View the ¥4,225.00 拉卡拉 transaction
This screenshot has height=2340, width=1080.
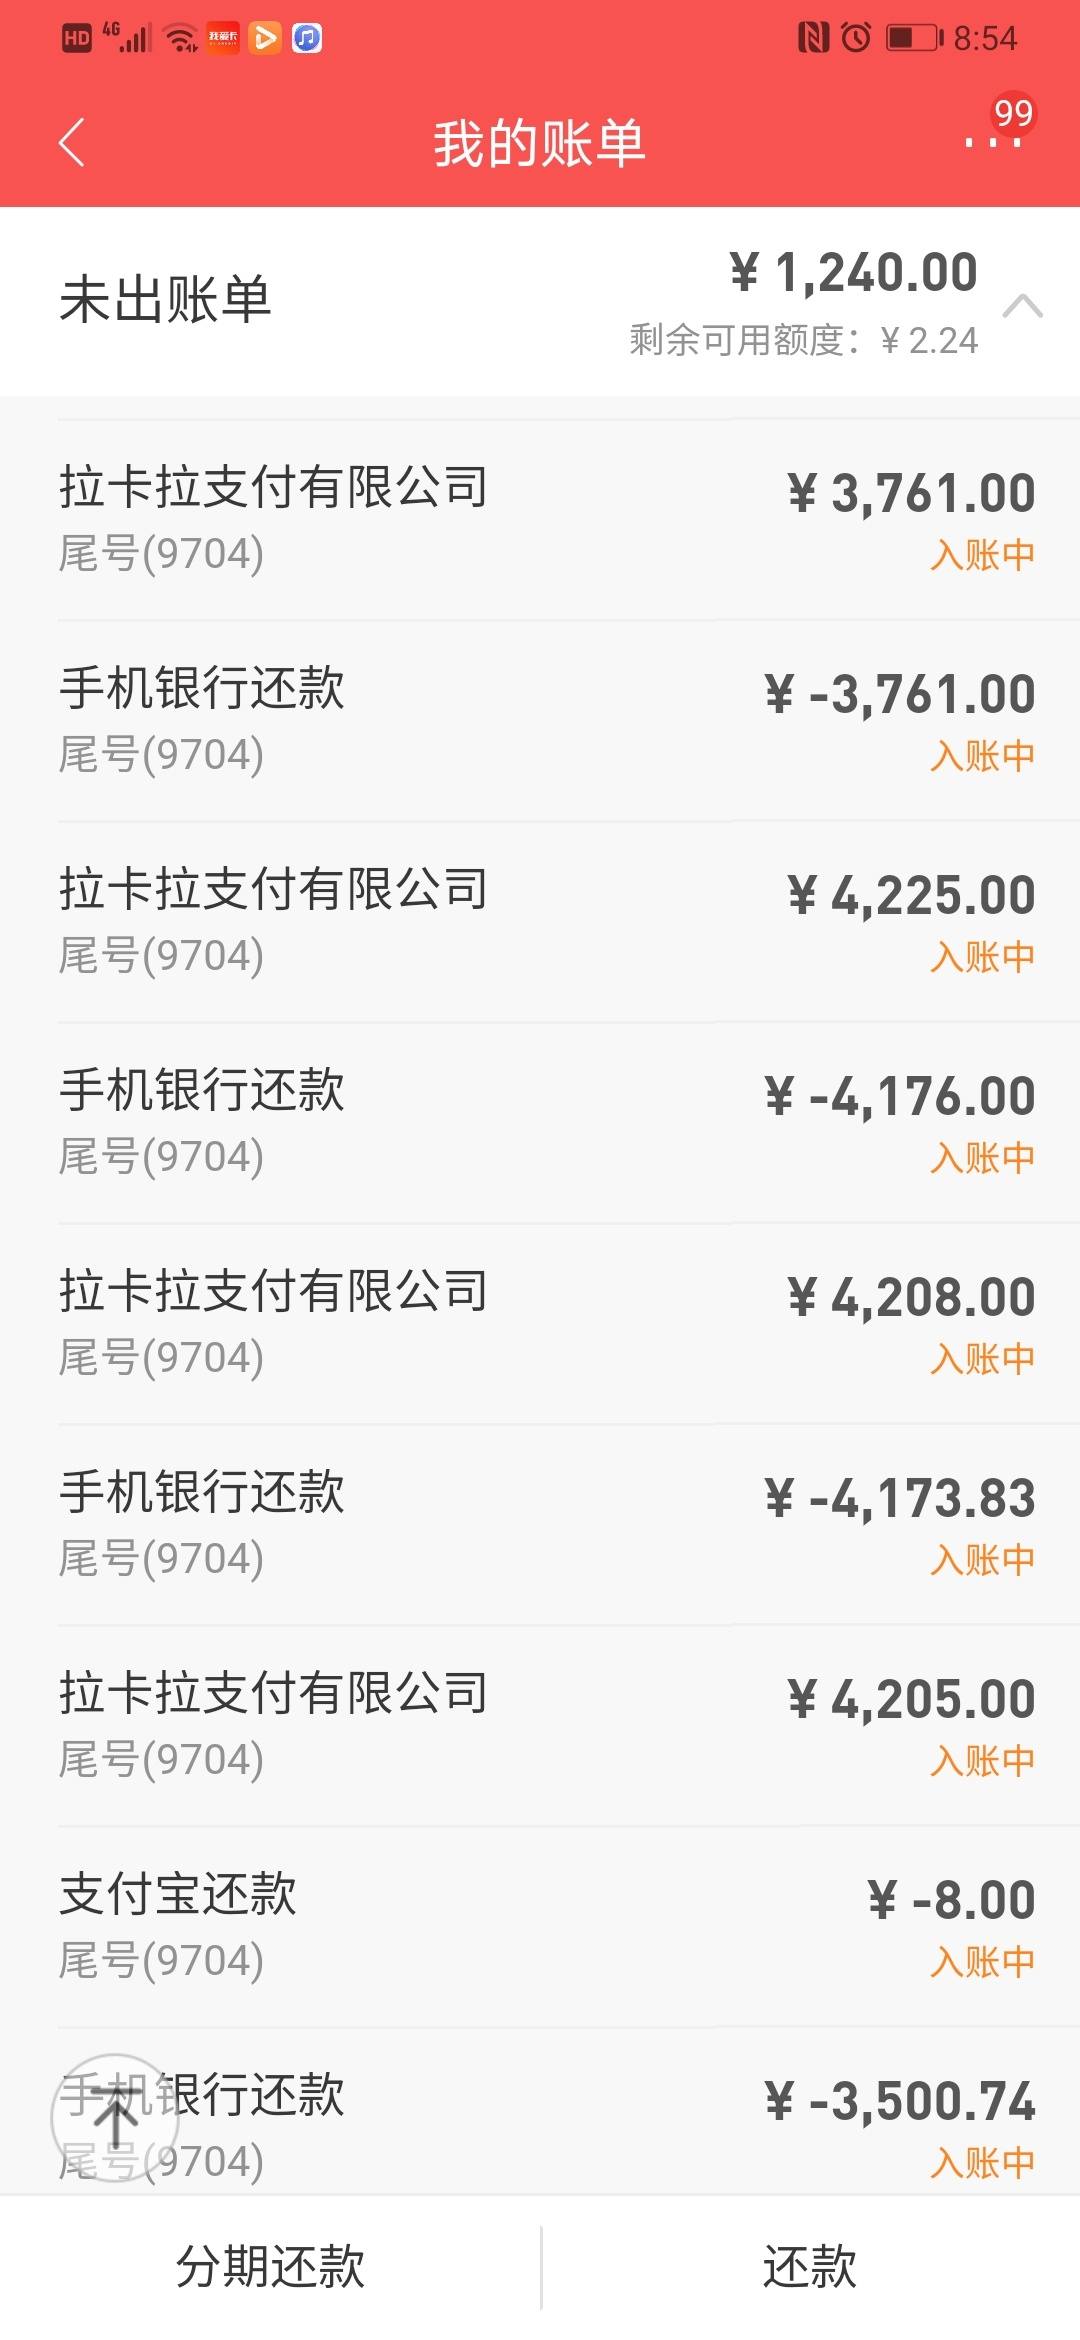(540, 922)
